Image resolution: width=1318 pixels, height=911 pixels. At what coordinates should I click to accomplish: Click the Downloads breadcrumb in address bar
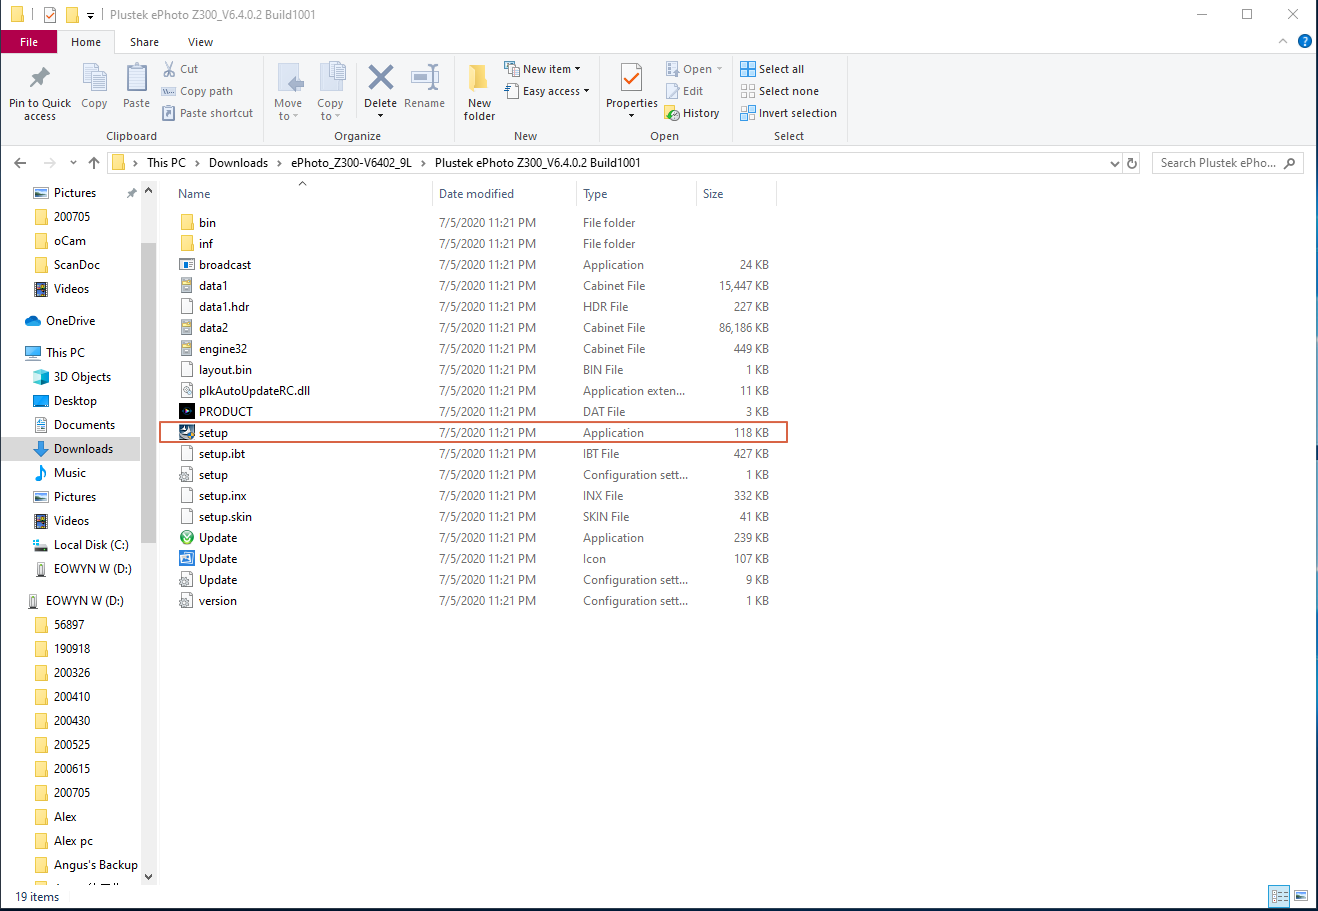tap(238, 163)
